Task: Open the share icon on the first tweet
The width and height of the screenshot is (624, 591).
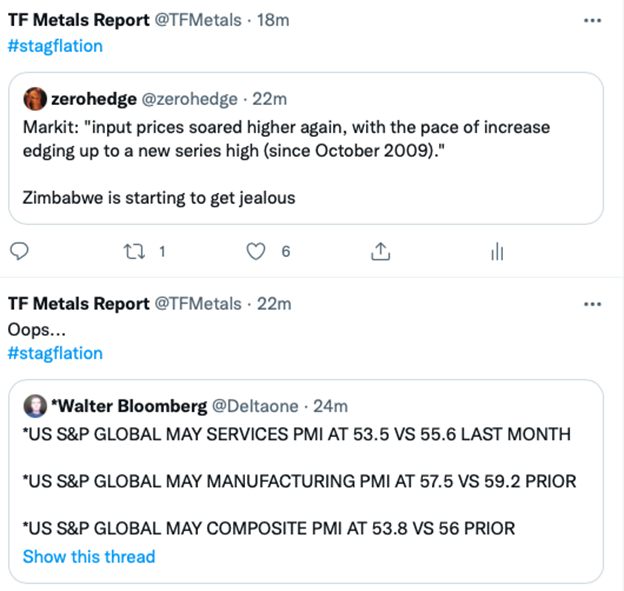Action: tap(380, 252)
